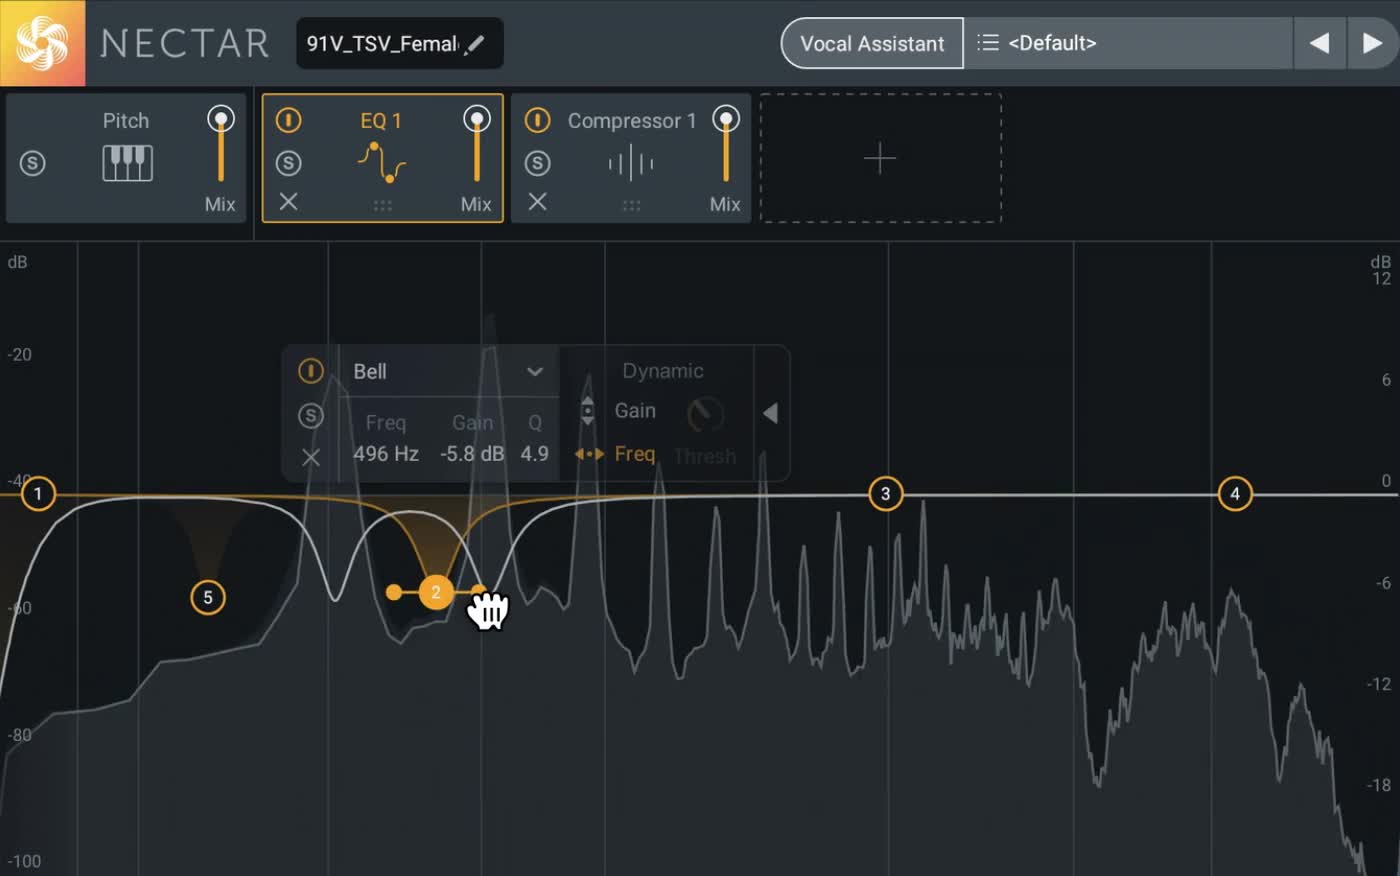Solo the EQ 1 module
Image resolution: width=1400 pixels, height=876 pixels.
tap(288, 163)
